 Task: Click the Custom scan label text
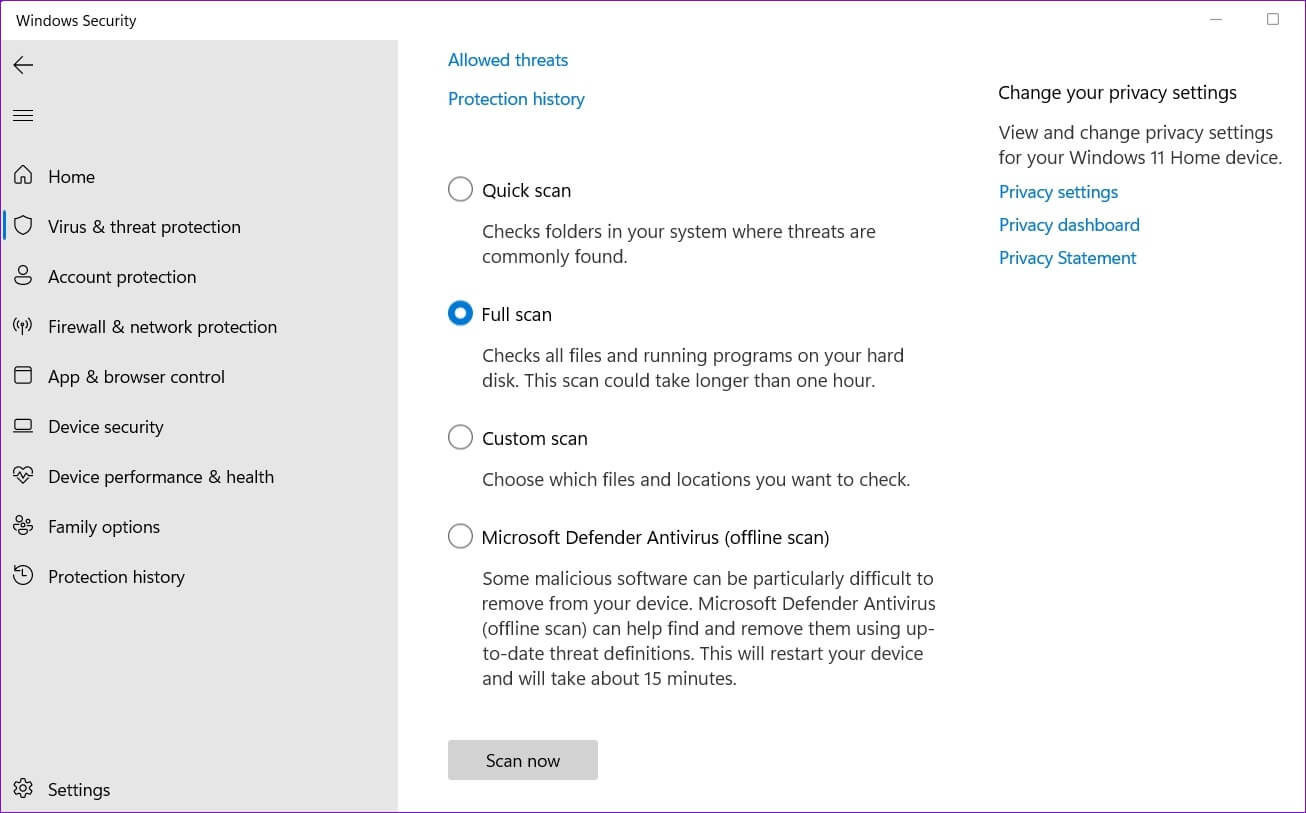534,438
